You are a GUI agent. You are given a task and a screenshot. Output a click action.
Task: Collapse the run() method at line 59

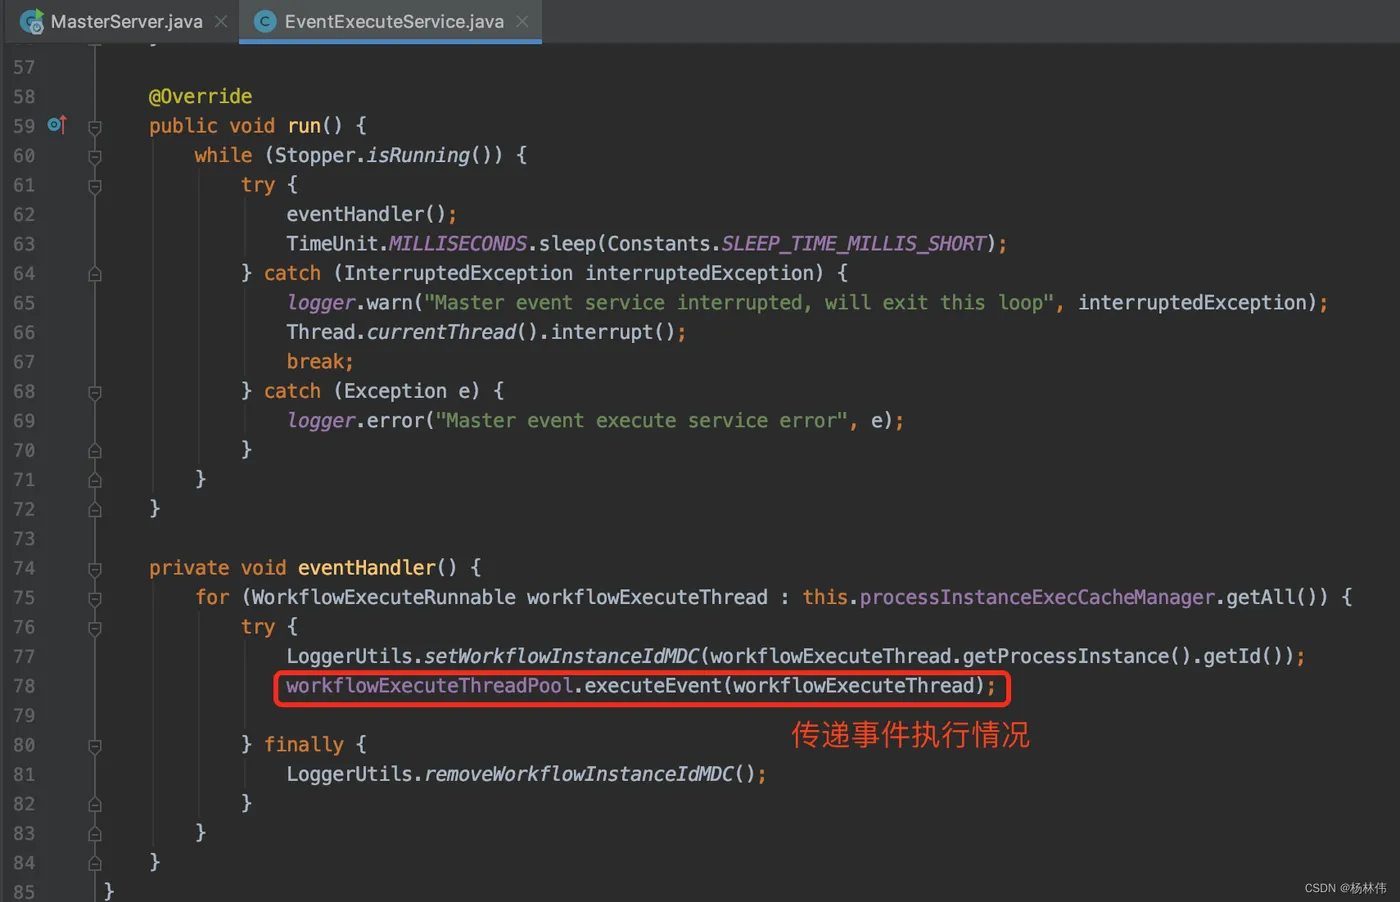tap(95, 127)
